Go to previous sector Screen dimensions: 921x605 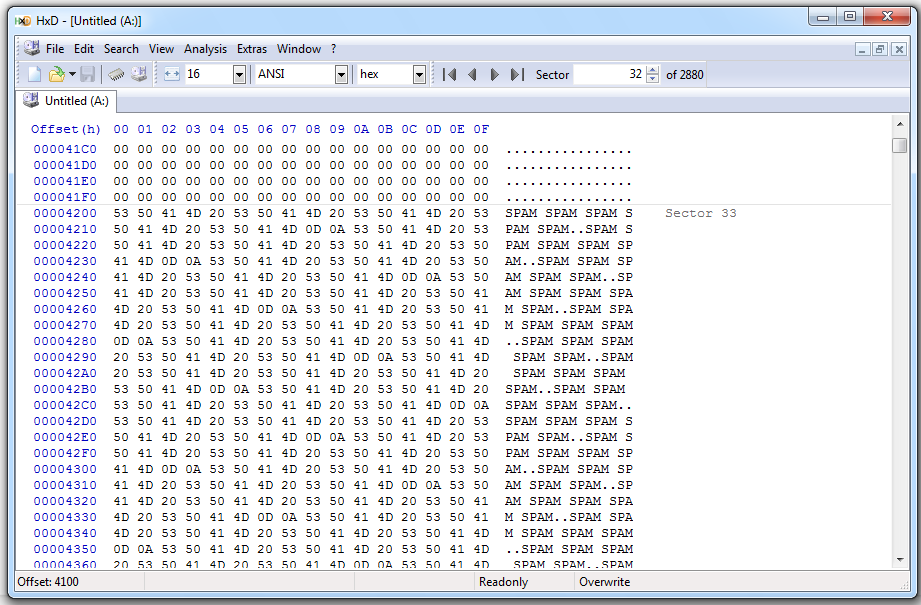tap(472, 75)
